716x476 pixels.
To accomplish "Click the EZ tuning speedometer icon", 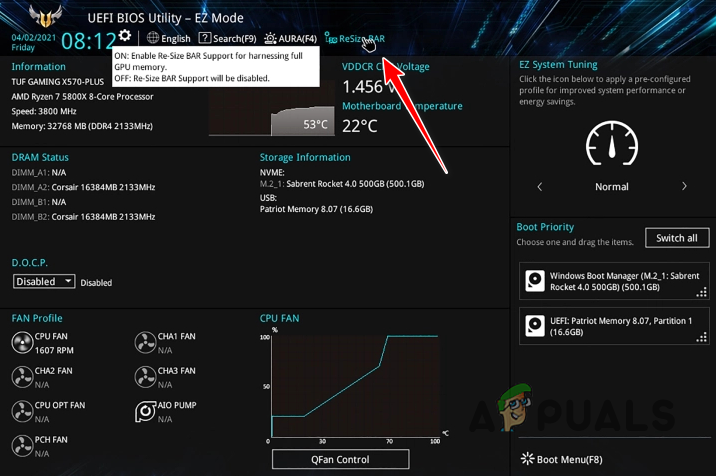I will [612, 144].
